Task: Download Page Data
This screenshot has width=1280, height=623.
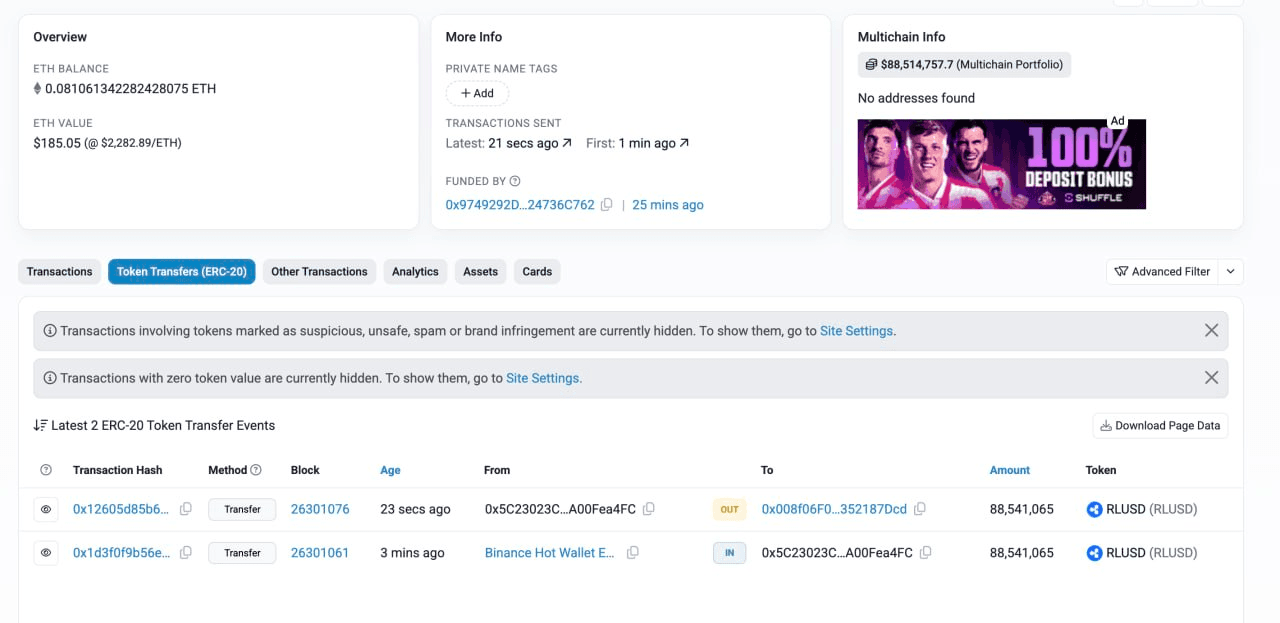Action: [x=1160, y=425]
